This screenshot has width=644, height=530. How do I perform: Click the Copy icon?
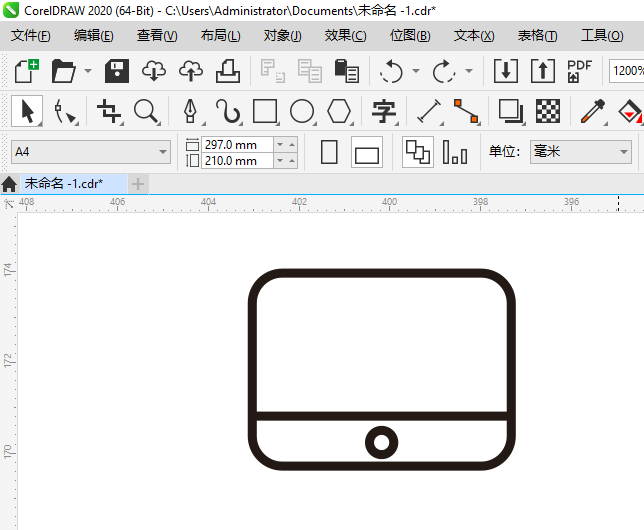tap(310, 71)
